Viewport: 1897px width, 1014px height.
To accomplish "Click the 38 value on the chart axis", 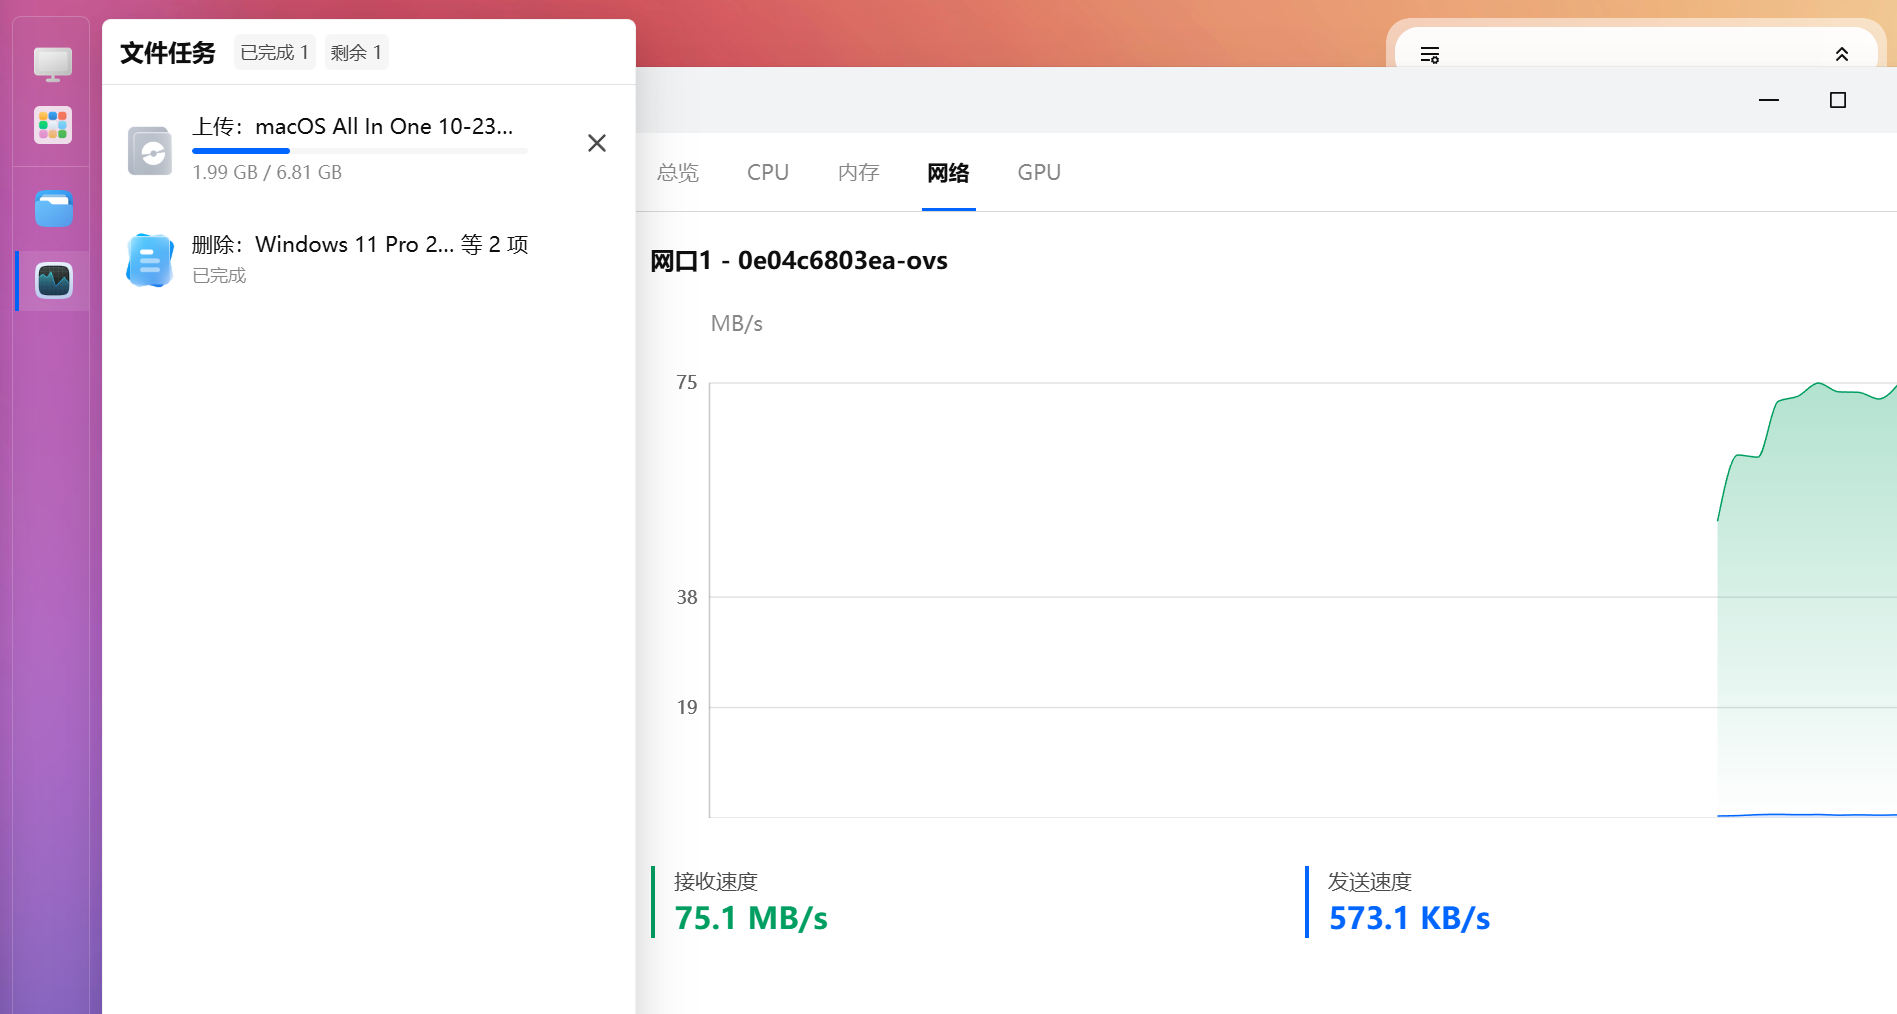I will 687,598.
